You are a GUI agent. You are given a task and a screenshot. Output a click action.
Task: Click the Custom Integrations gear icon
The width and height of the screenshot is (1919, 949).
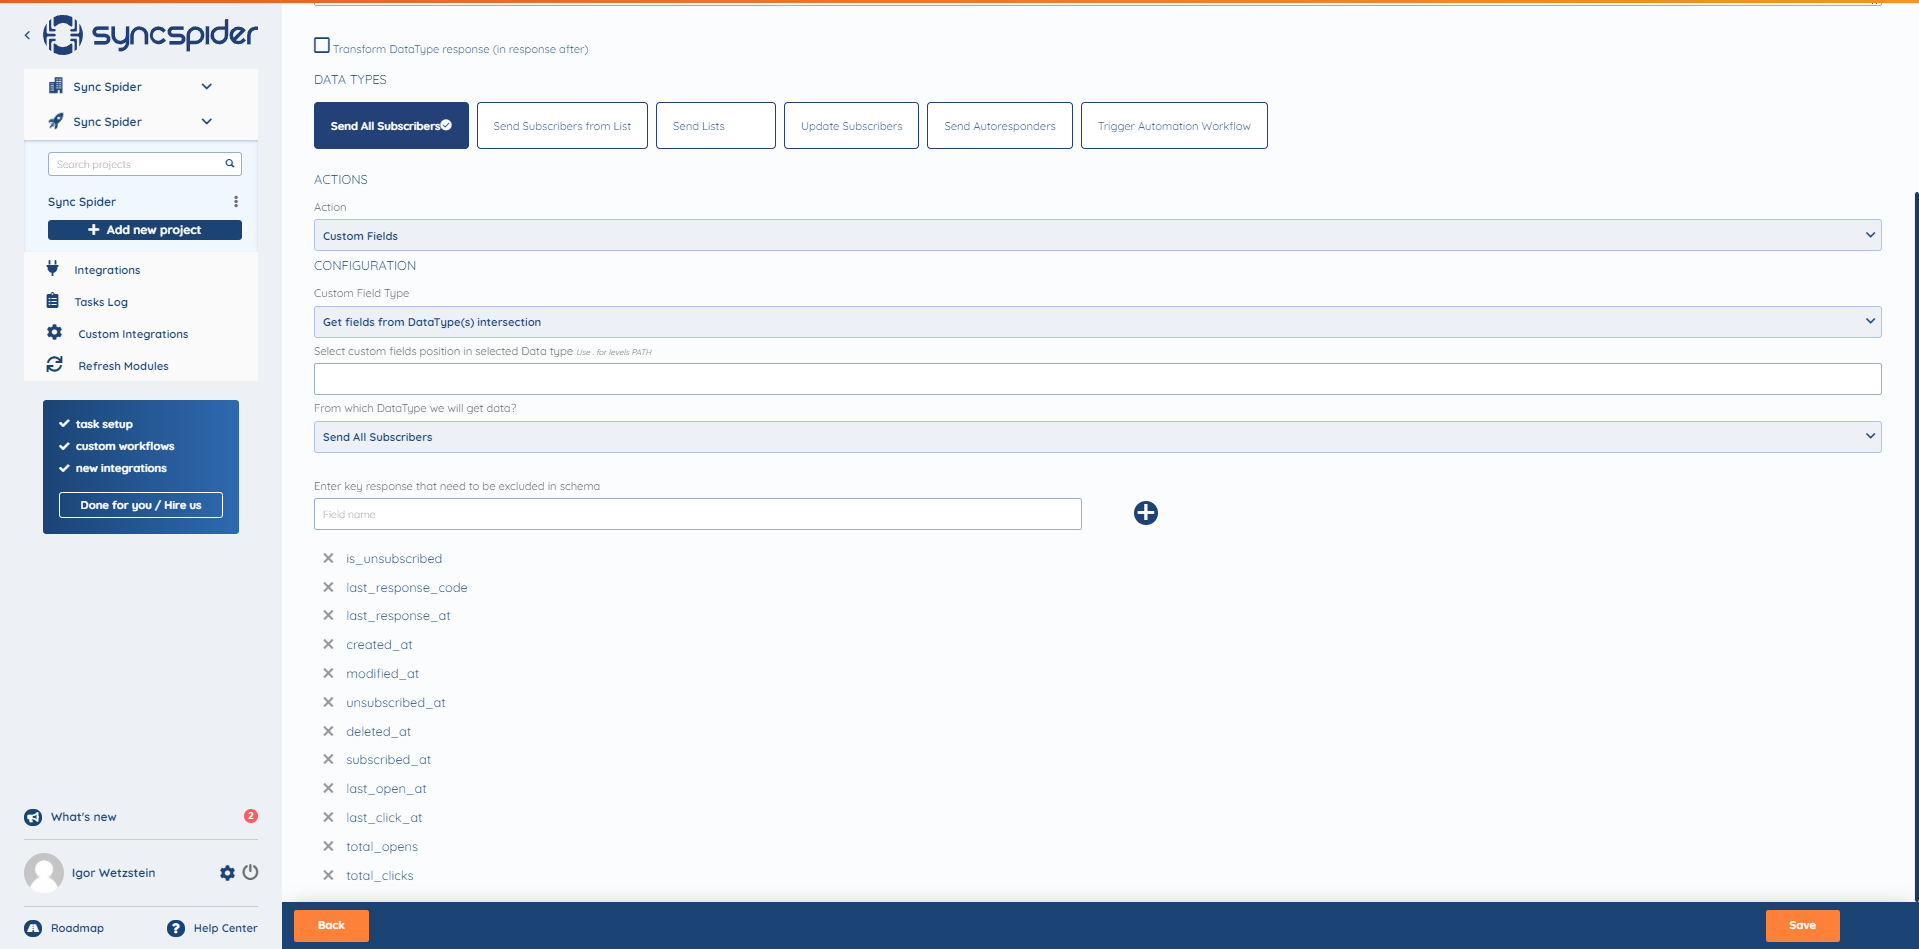(x=55, y=332)
